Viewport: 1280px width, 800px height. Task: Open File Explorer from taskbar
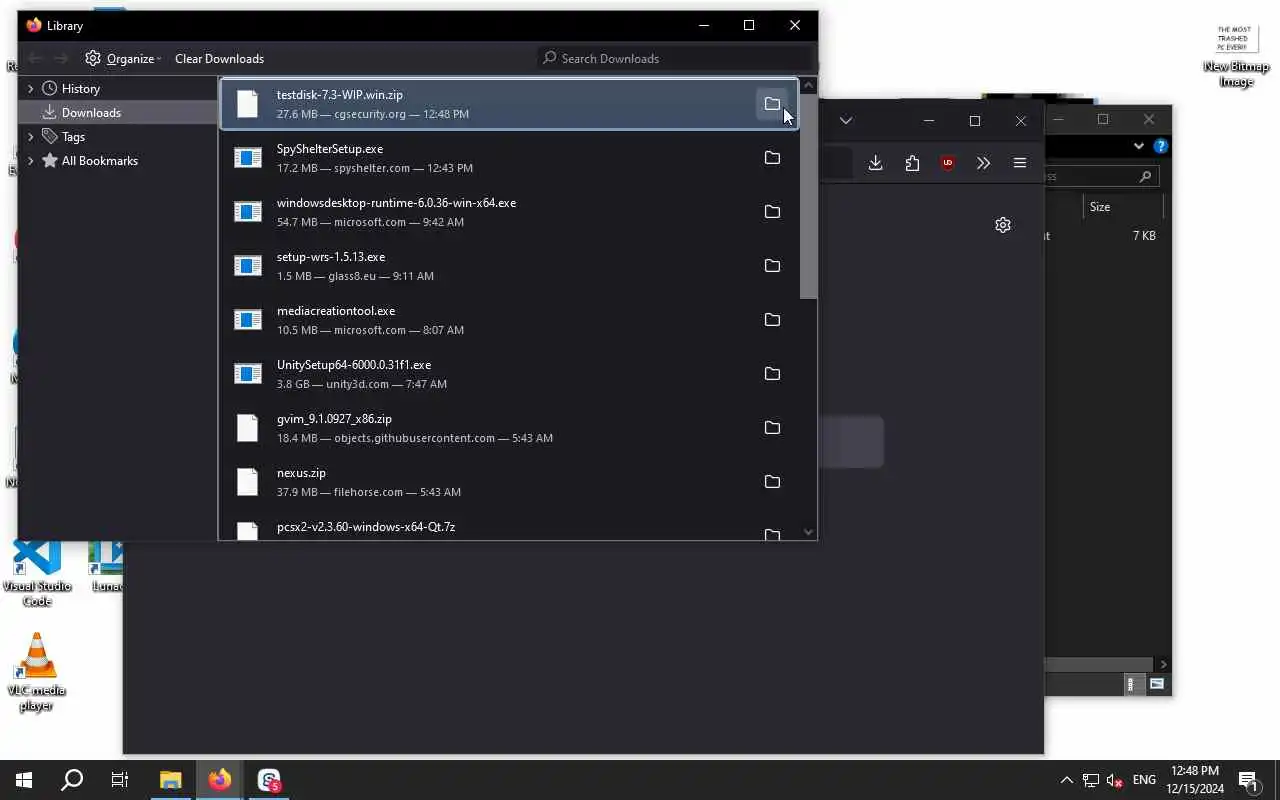(x=171, y=780)
